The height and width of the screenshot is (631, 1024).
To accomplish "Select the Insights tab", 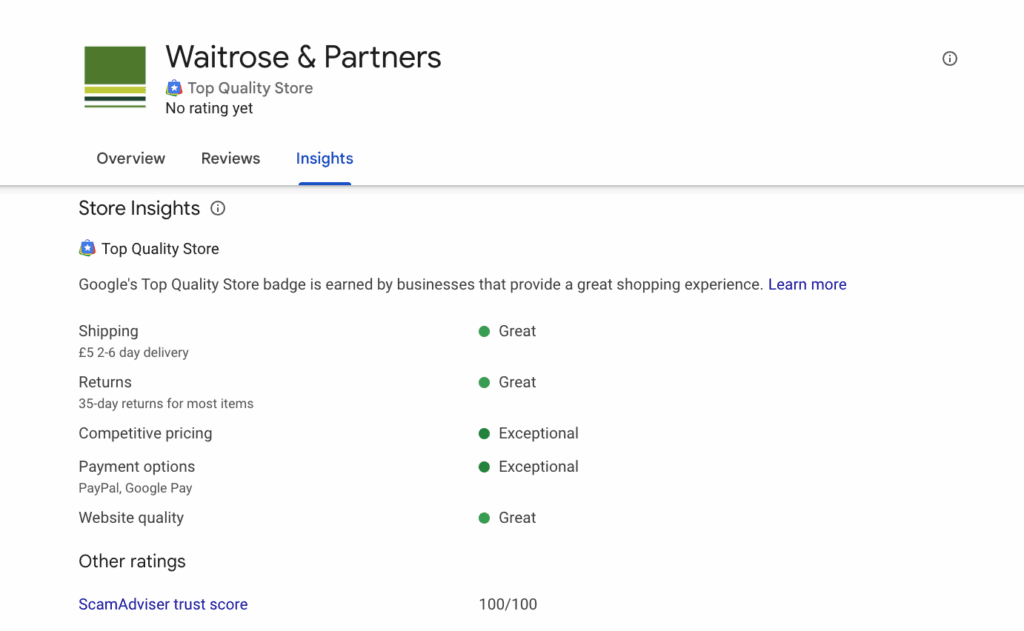I will click(x=325, y=158).
